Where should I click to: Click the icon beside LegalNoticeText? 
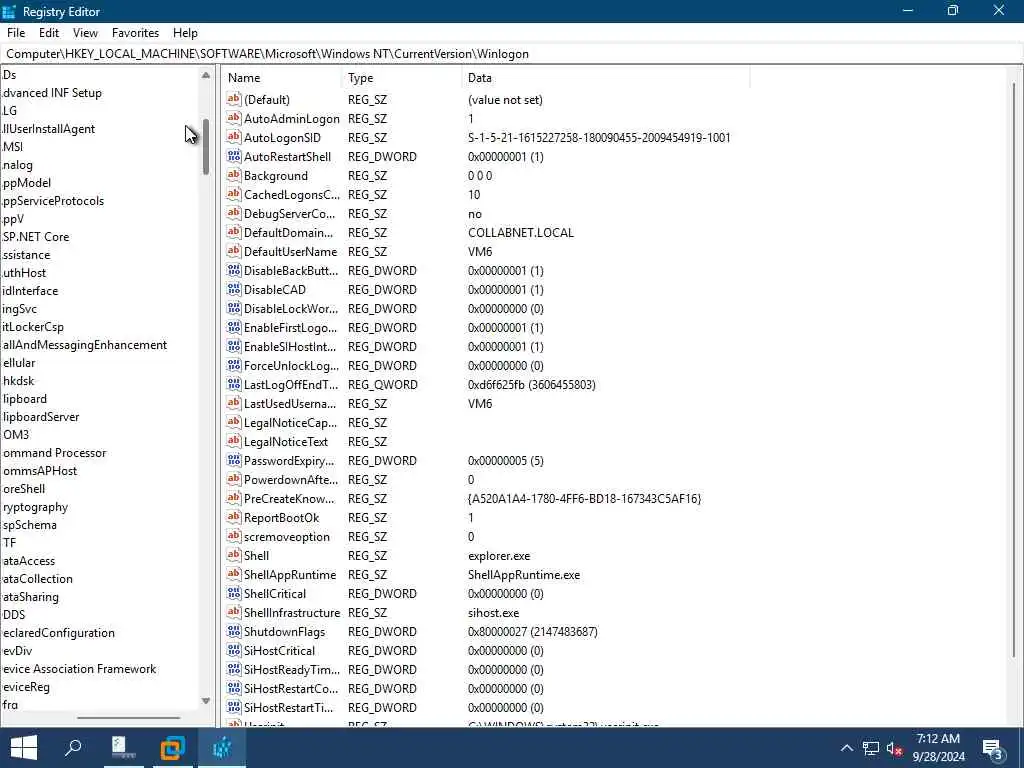[x=233, y=441]
